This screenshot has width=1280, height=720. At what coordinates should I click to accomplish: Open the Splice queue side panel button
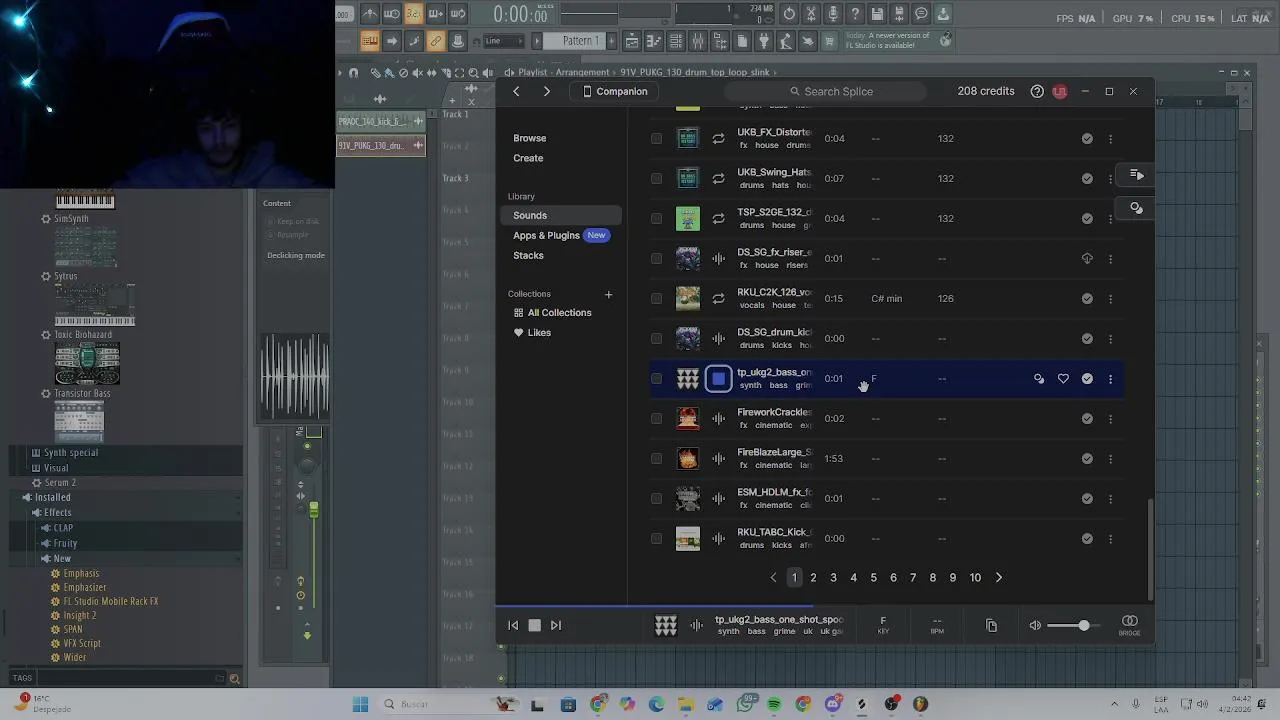1137,175
